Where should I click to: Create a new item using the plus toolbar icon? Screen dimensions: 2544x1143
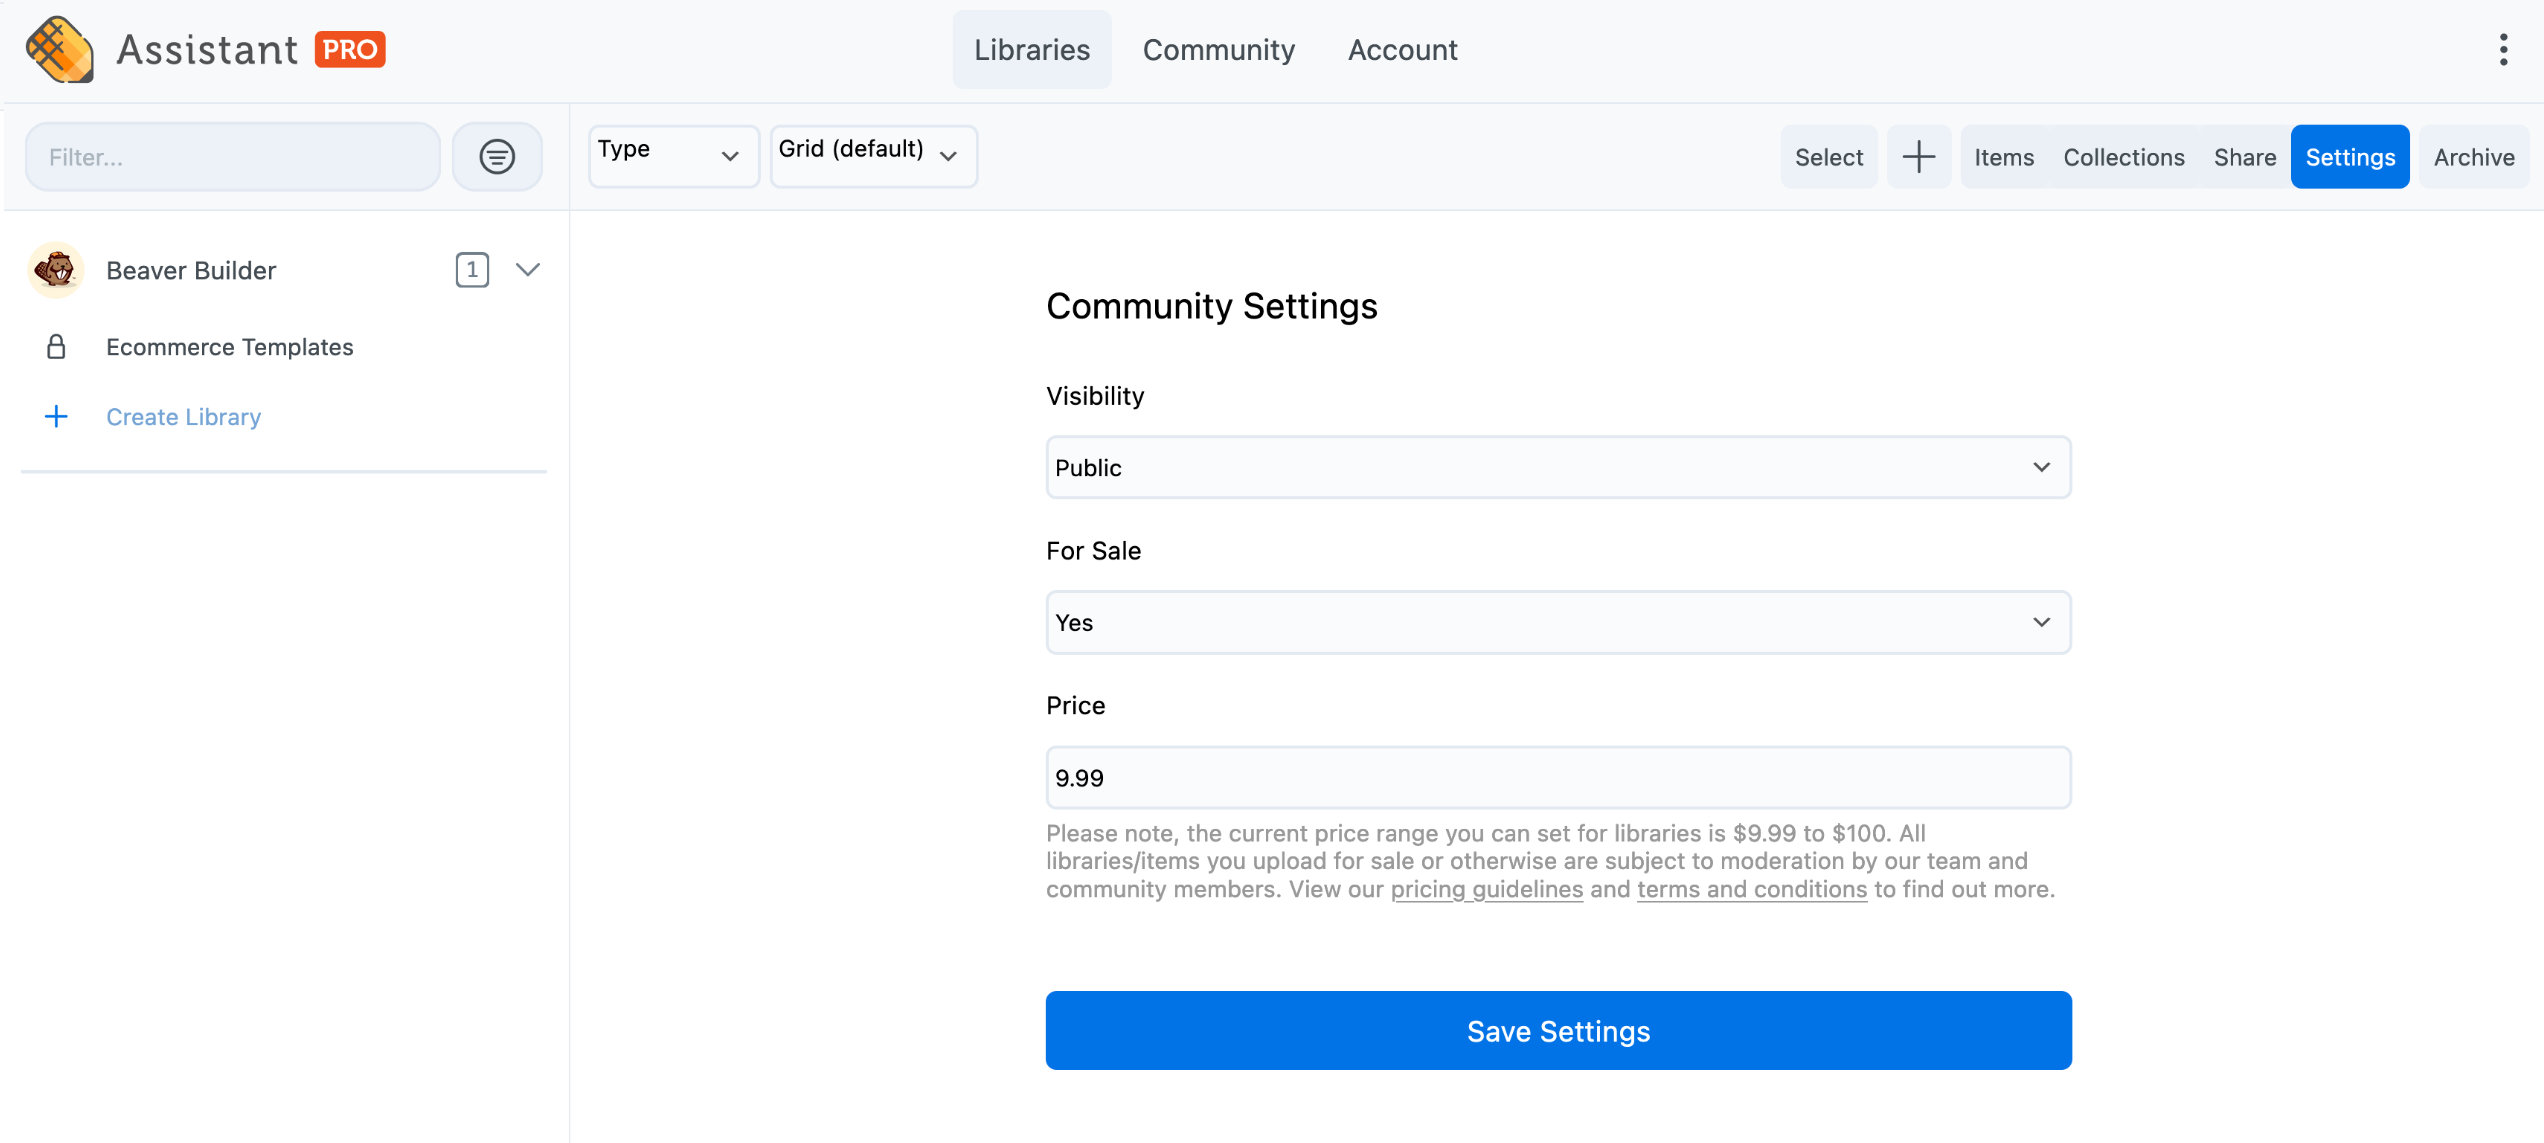click(x=1918, y=156)
